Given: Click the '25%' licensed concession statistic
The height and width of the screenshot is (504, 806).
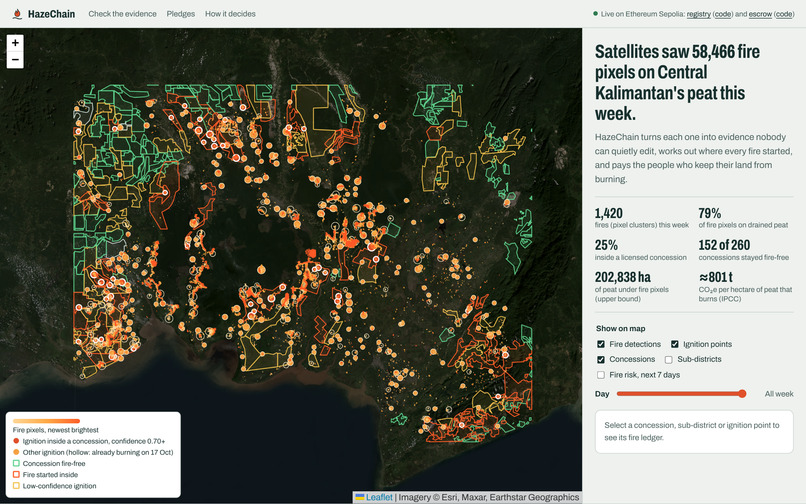Looking at the screenshot, I should click(606, 245).
